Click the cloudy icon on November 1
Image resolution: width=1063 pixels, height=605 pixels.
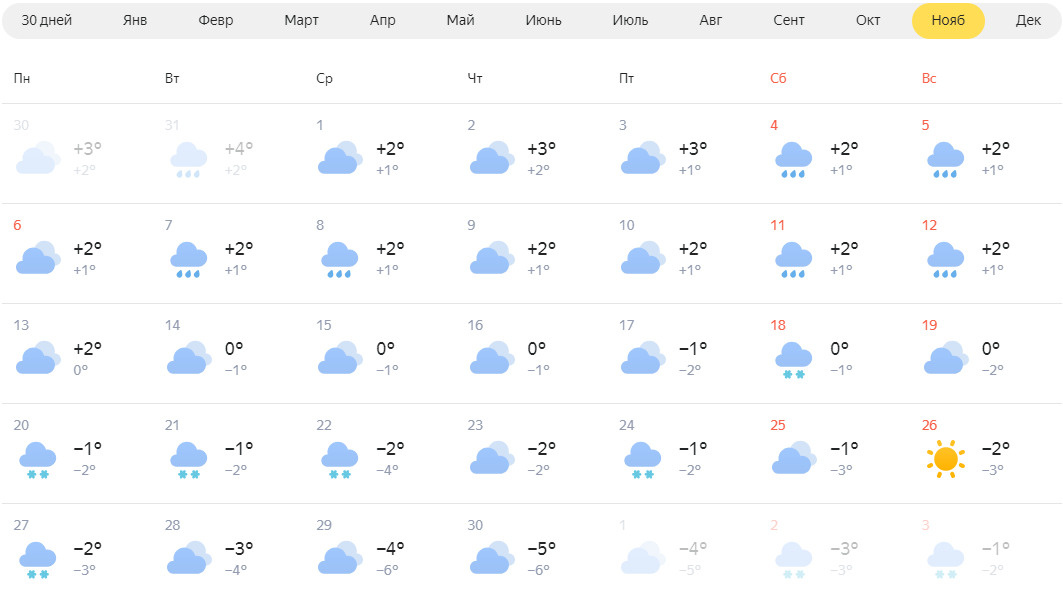pos(340,158)
